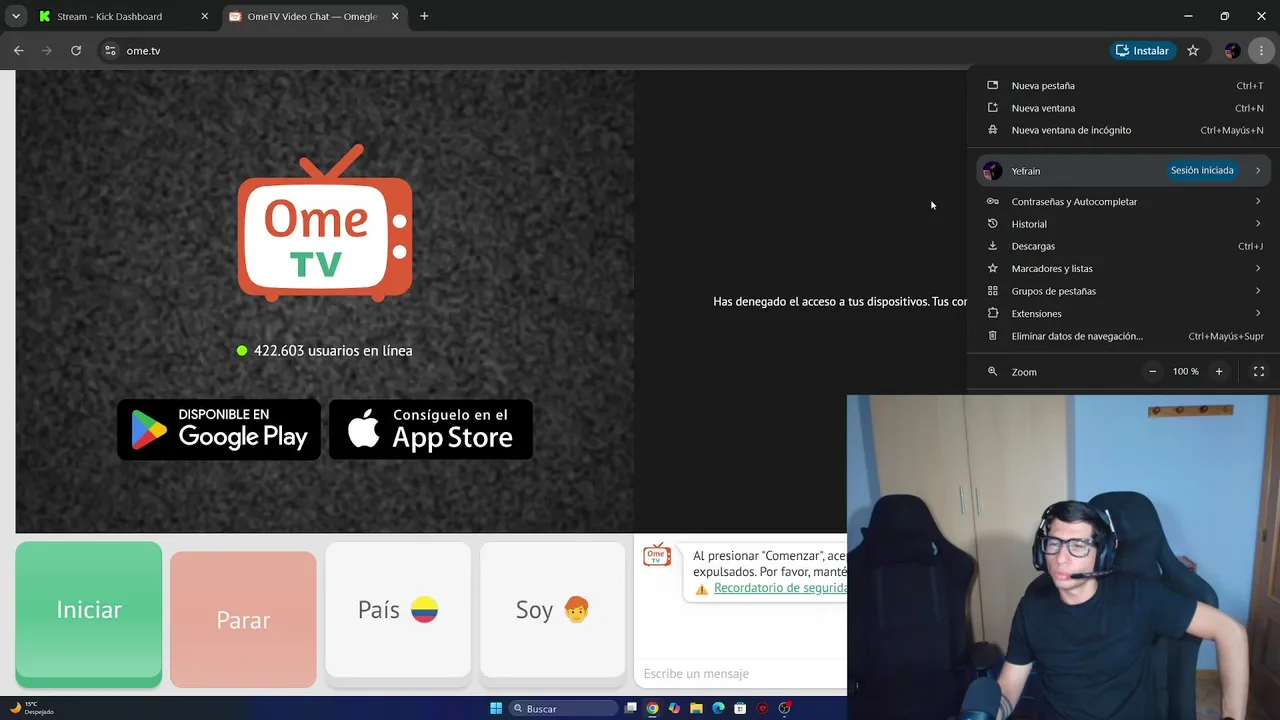
Task: Toggle fullscreen mode icon in Zoom row
Action: pyautogui.click(x=1259, y=371)
